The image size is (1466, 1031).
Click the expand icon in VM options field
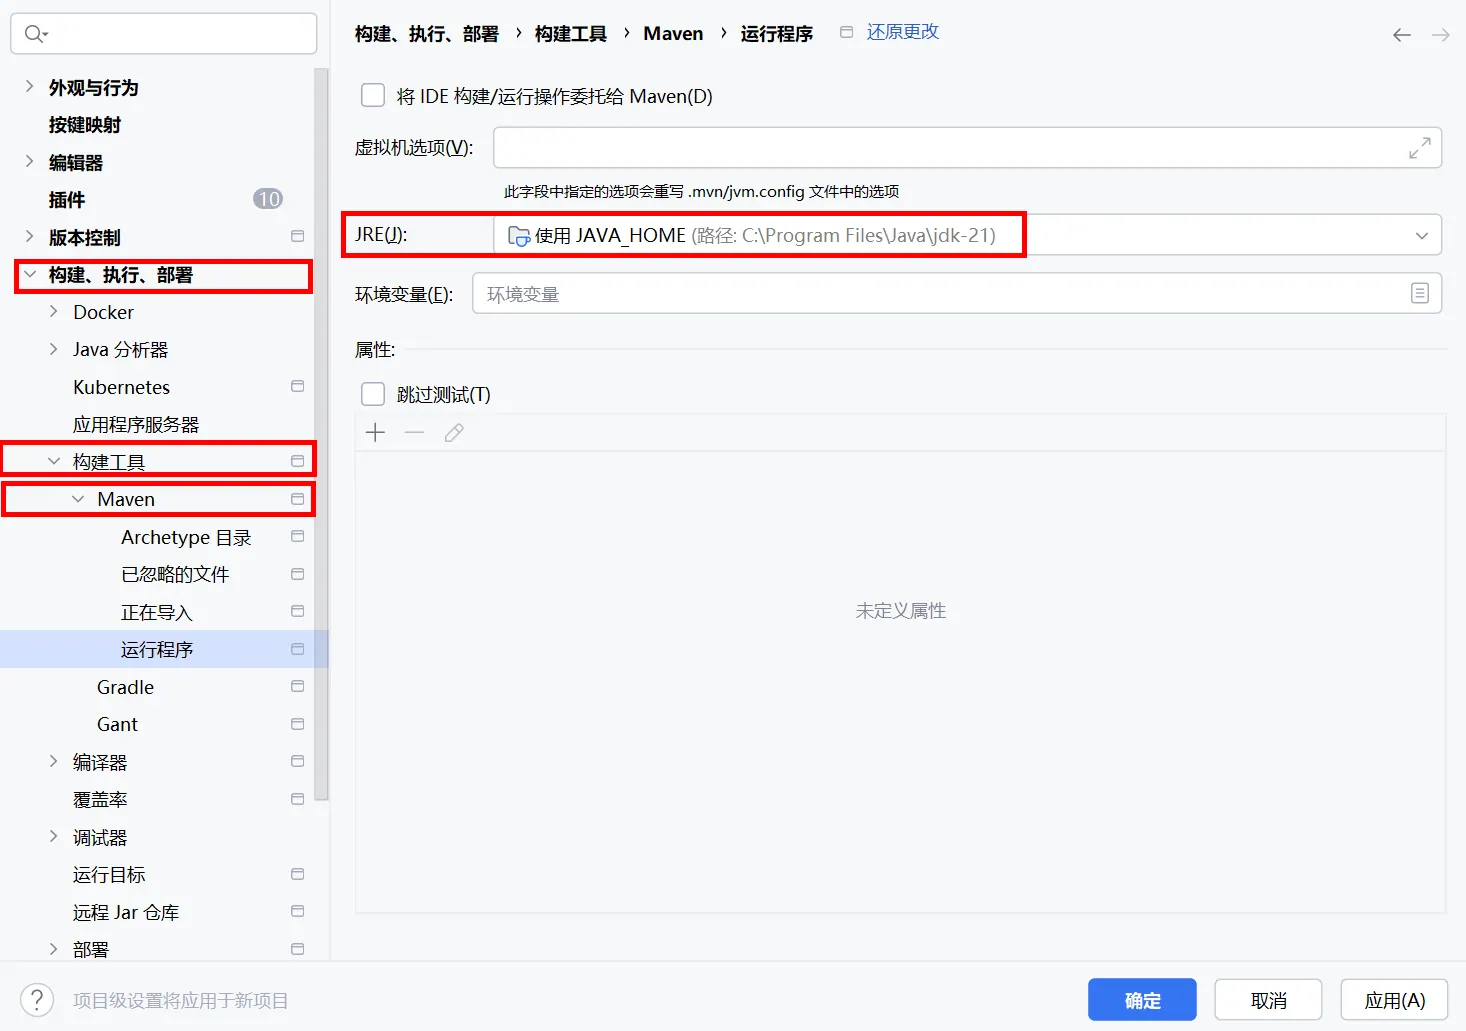1419,149
